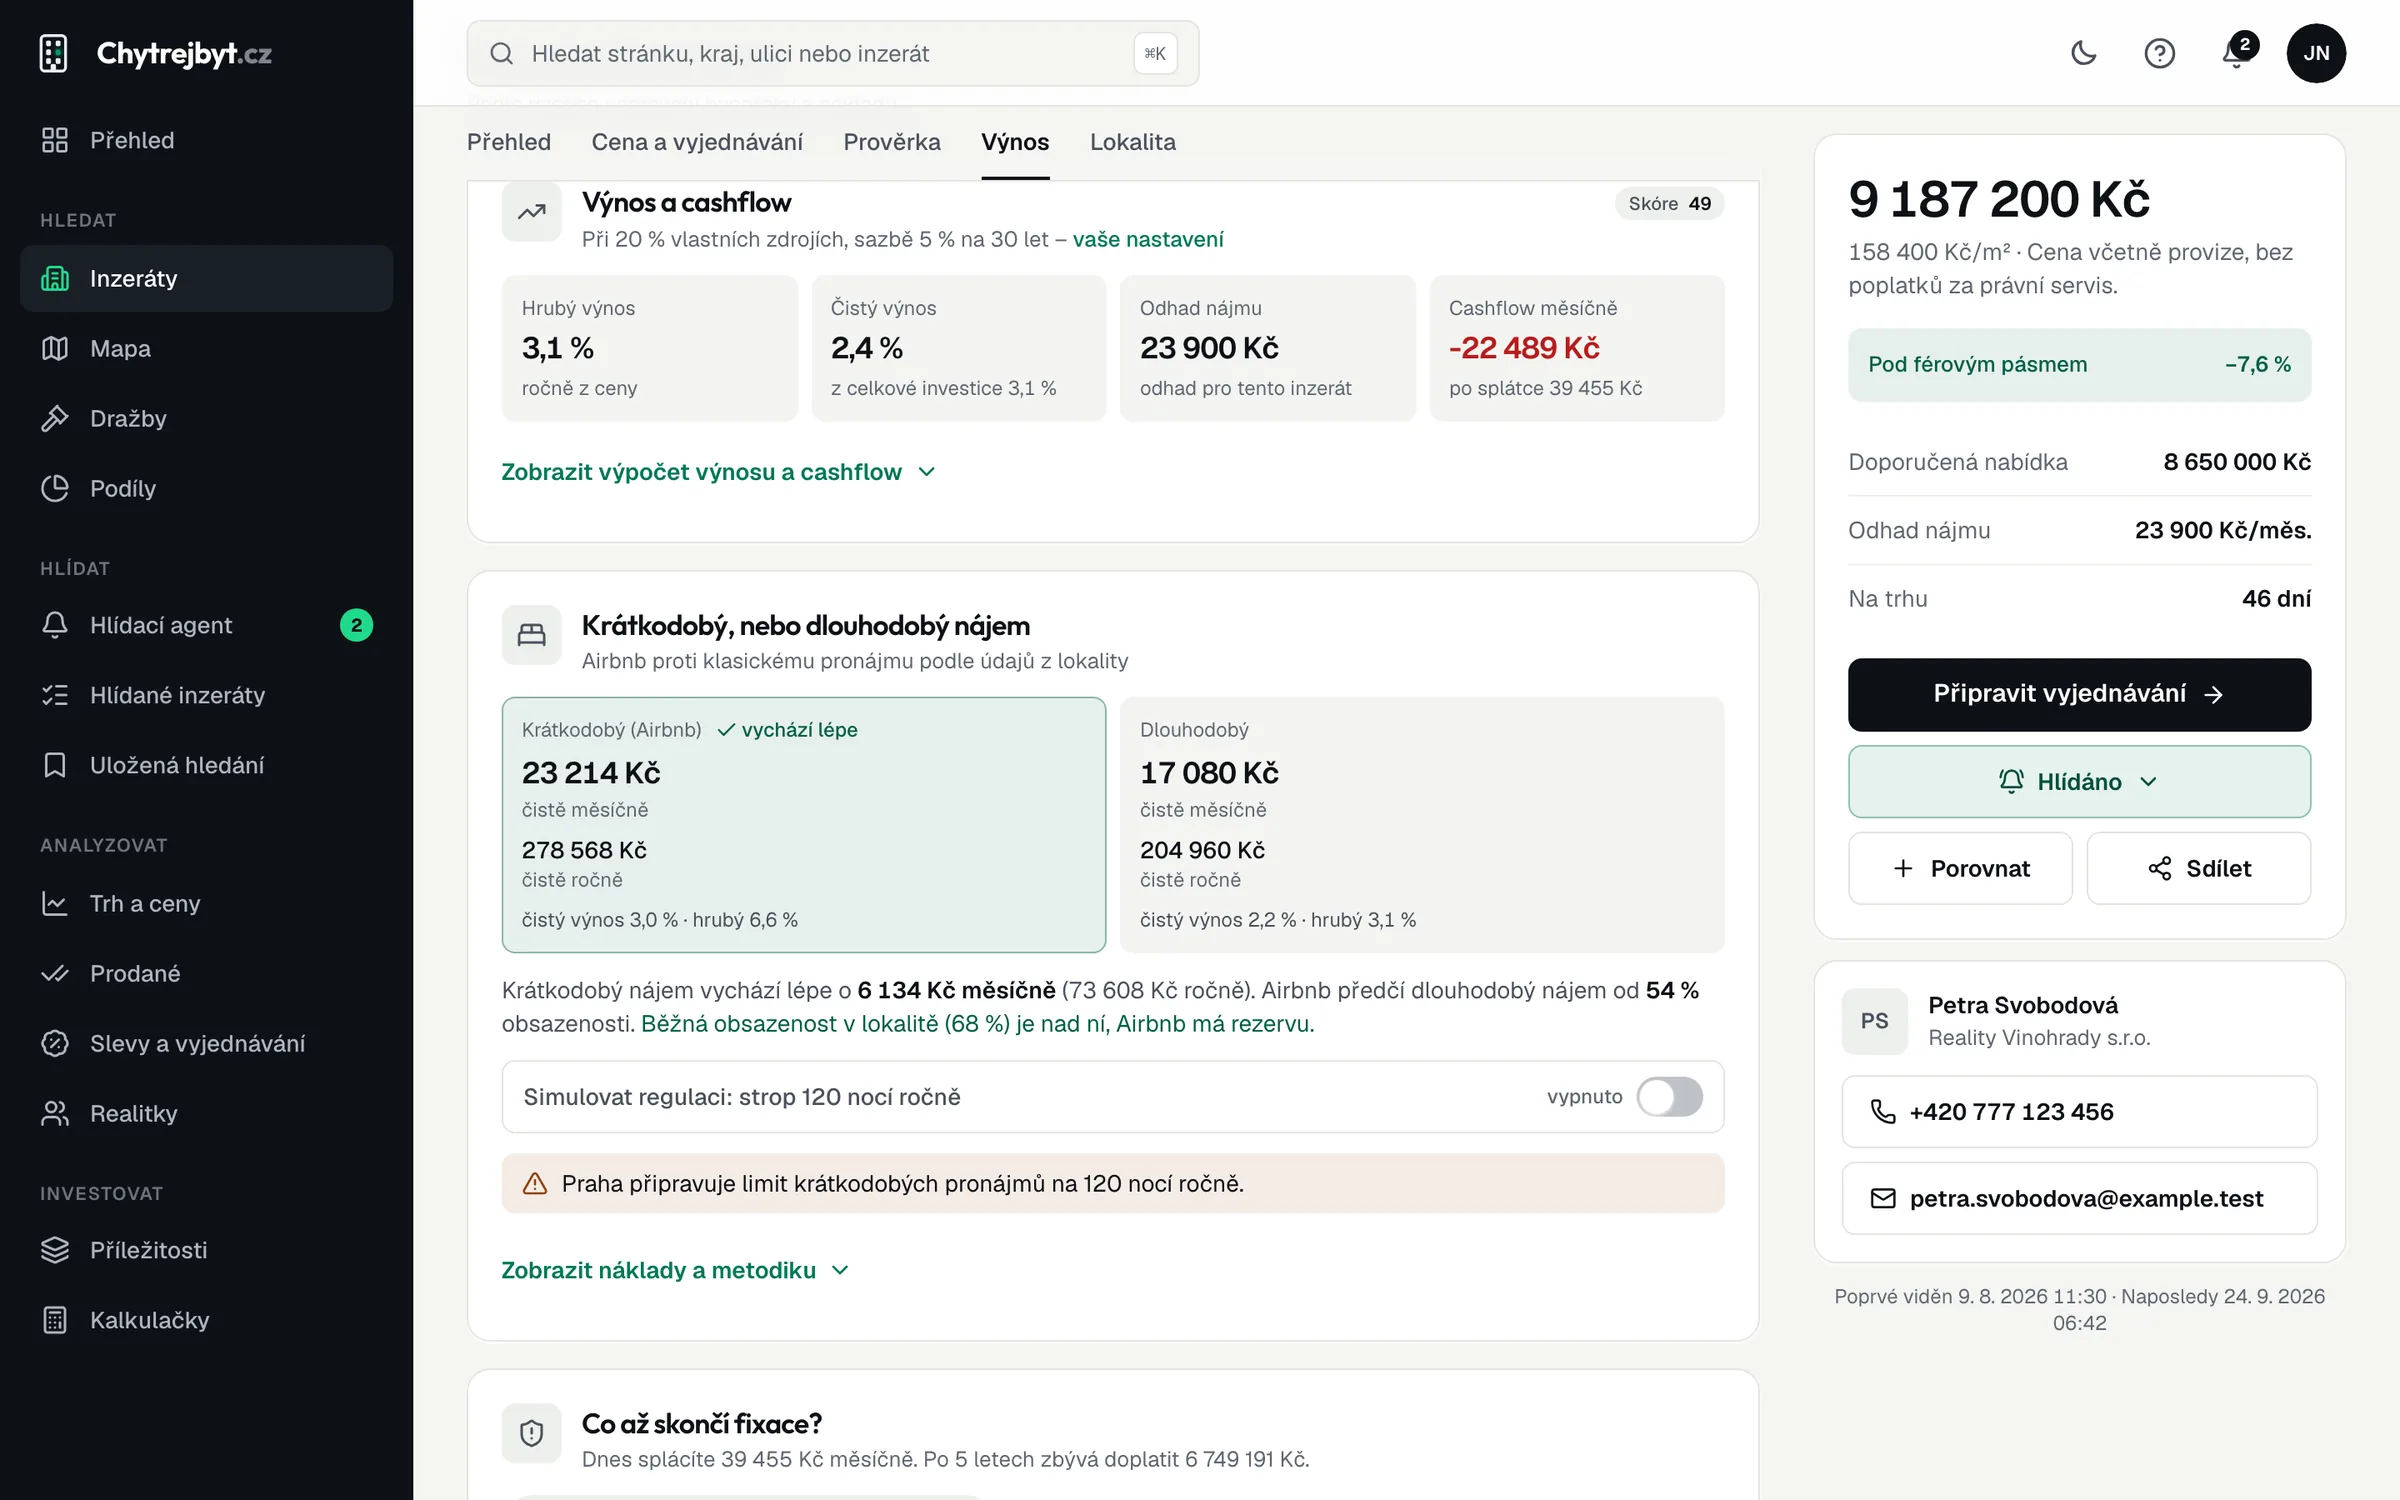Open the Hlídáno dropdown button

pyautogui.click(x=2078, y=781)
